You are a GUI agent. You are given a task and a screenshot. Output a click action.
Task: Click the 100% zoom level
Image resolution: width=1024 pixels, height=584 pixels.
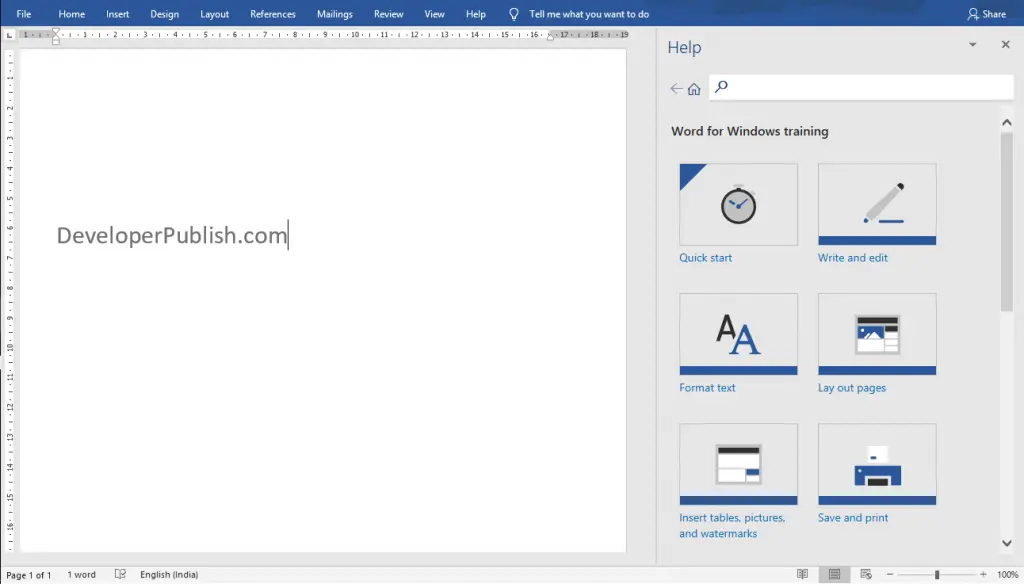click(x=1008, y=575)
